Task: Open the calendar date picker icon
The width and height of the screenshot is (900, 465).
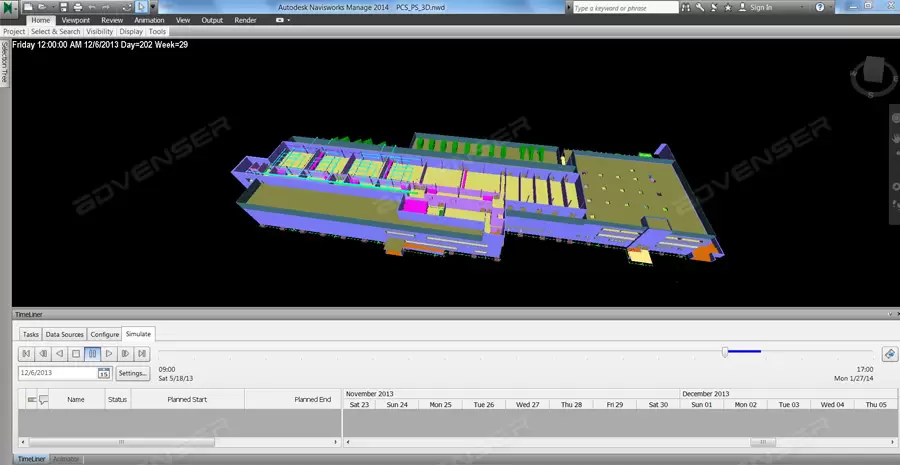Action: tap(104, 373)
